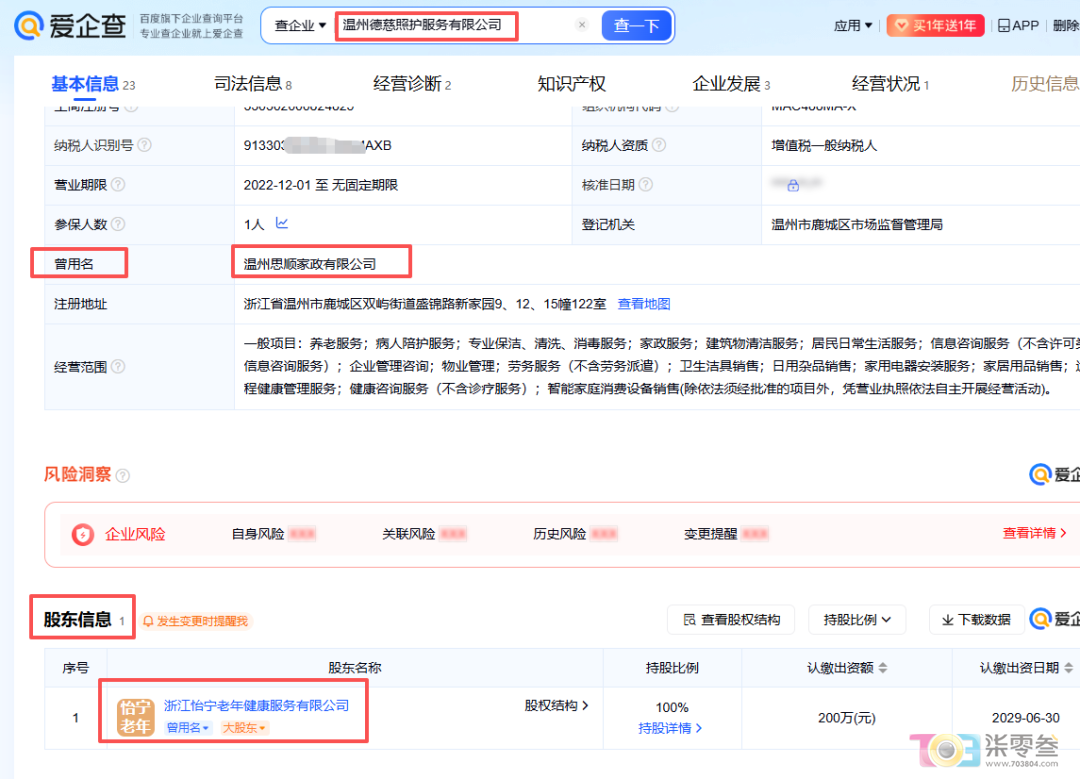This screenshot has width=1080, height=779.
Task: Click the 历史风险 item
Action: [575, 534]
